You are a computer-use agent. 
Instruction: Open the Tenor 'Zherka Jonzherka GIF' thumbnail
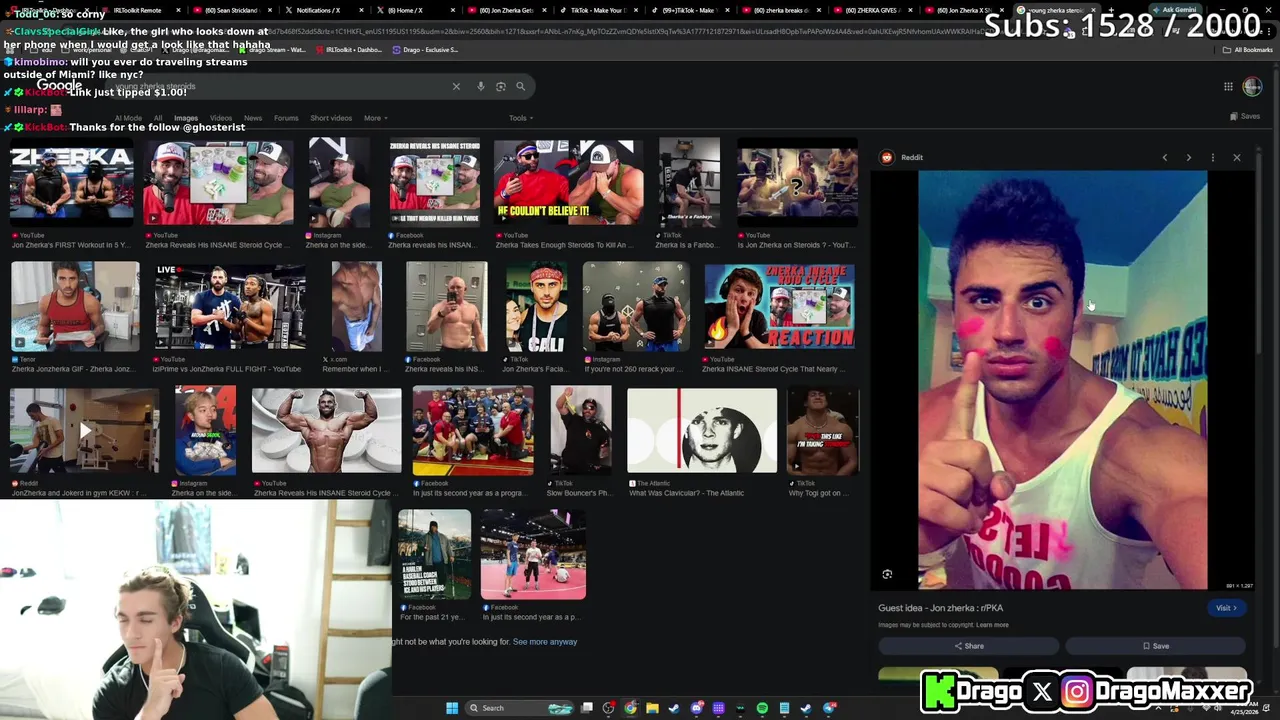[x=75, y=306]
